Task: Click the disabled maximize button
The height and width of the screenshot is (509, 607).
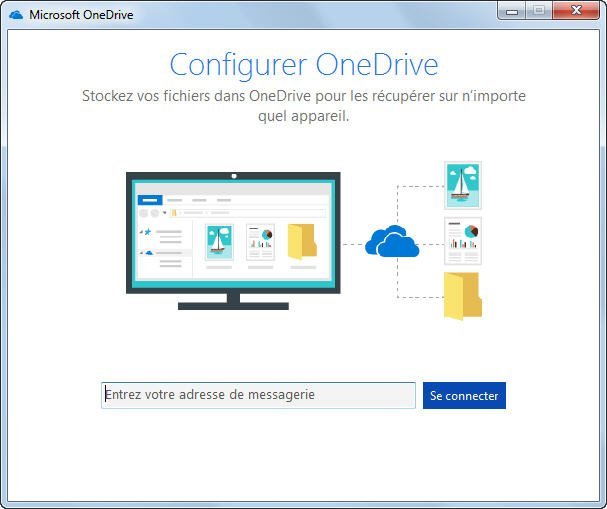Action: click(x=539, y=10)
